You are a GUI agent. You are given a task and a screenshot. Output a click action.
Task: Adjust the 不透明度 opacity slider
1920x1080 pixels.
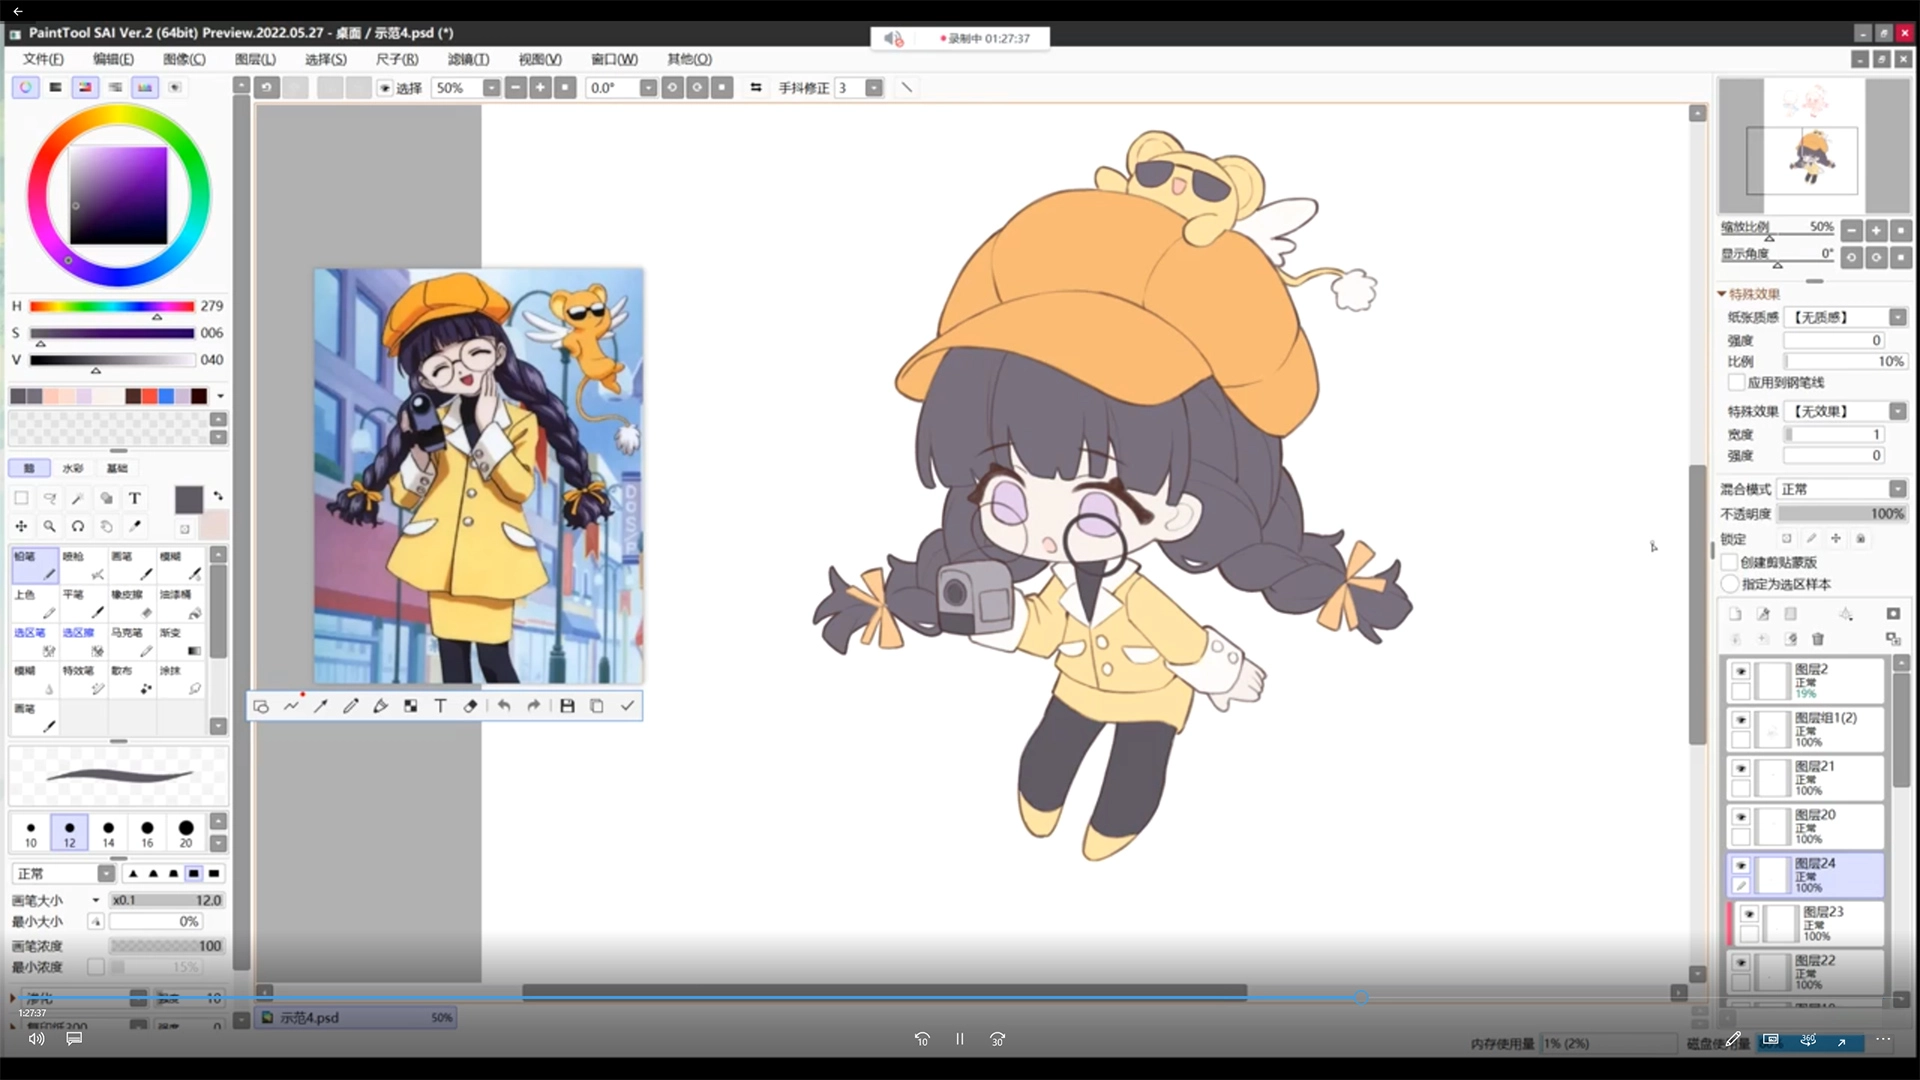[1841, 514]
